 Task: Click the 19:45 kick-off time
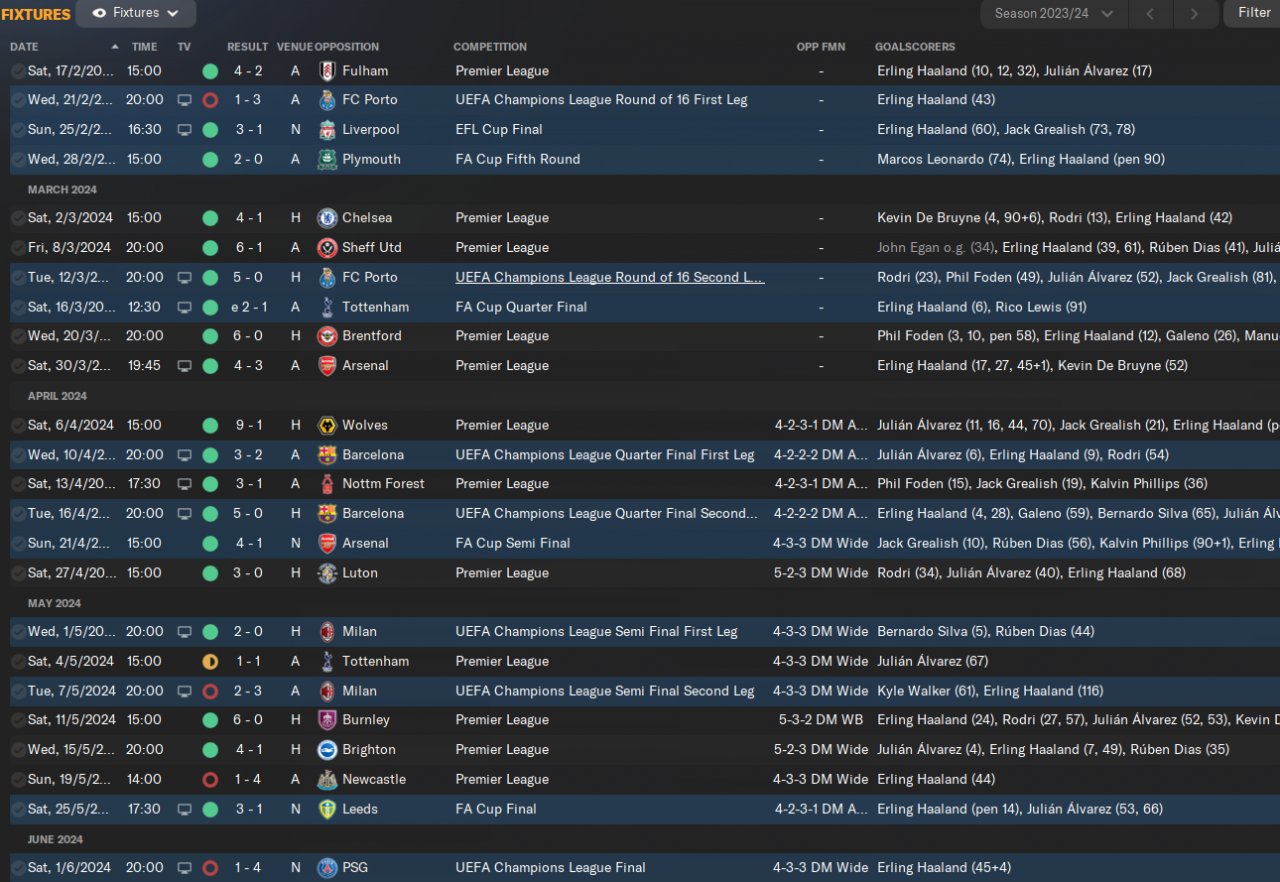pyautogui.click(x=144, y=366)
